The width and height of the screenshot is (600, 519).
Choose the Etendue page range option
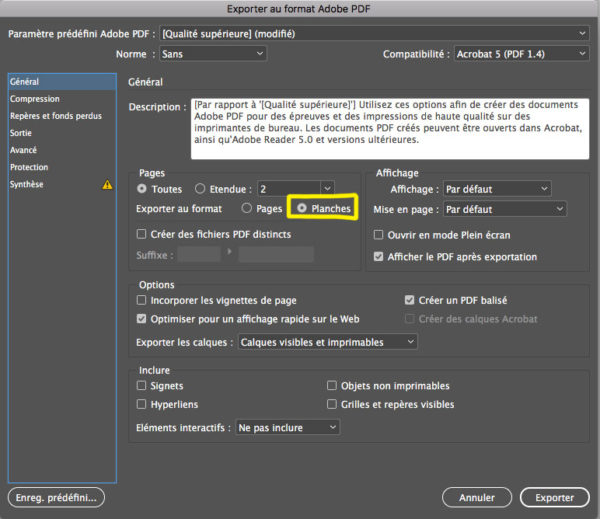[x=201, y=188]
